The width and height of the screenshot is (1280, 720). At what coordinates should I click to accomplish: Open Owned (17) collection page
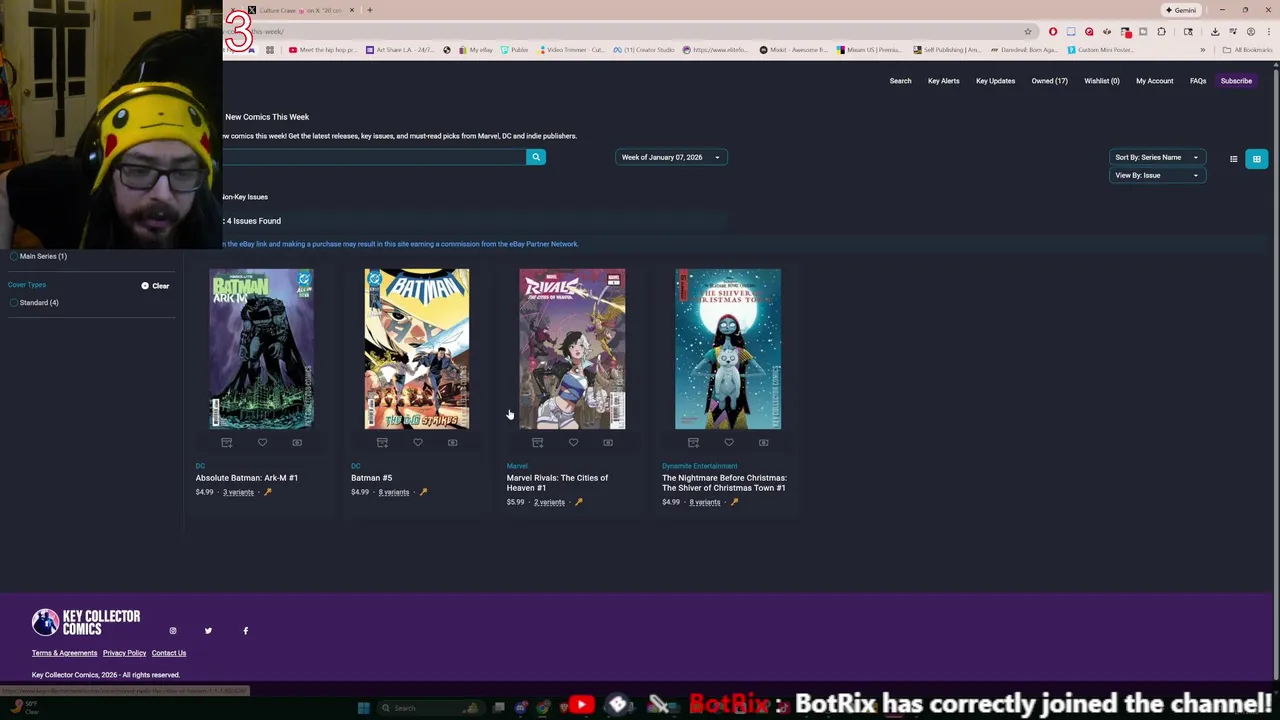pyautogui.click(x=1049, y=81)
